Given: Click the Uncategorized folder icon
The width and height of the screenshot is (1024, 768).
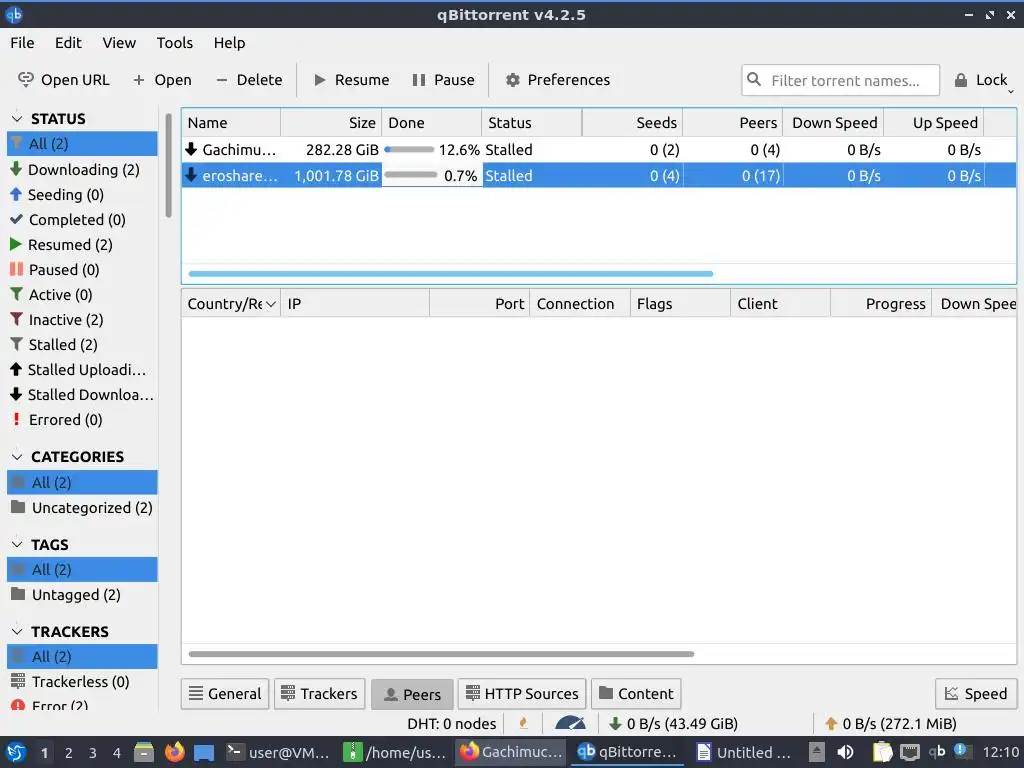Looking at the screenshot, I should click(18, 507).
